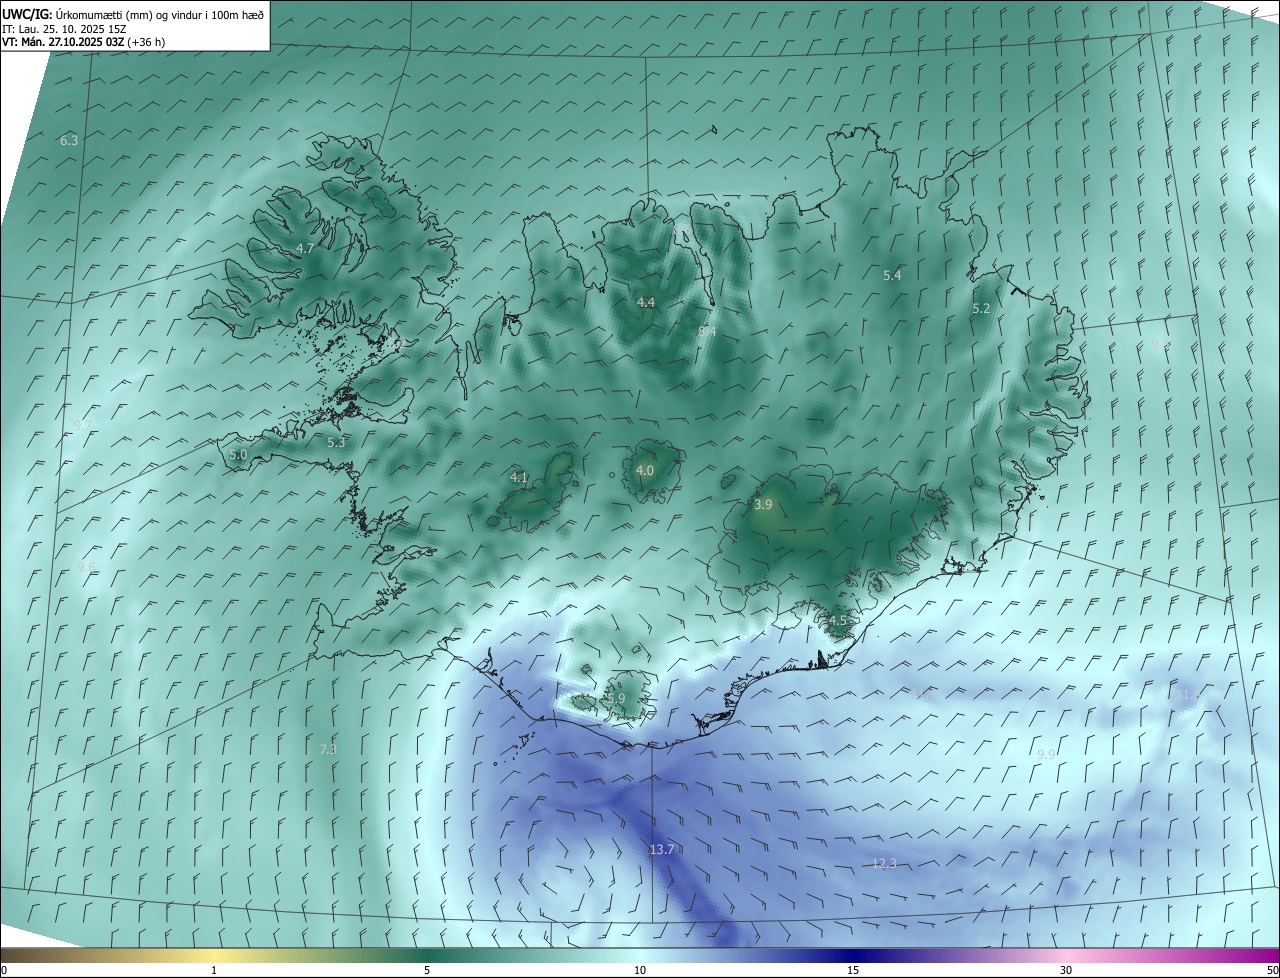The image size is (1280, 978).
Task: Click the 7.3 value label southwest of Iceland
Action: click(328, 749)
